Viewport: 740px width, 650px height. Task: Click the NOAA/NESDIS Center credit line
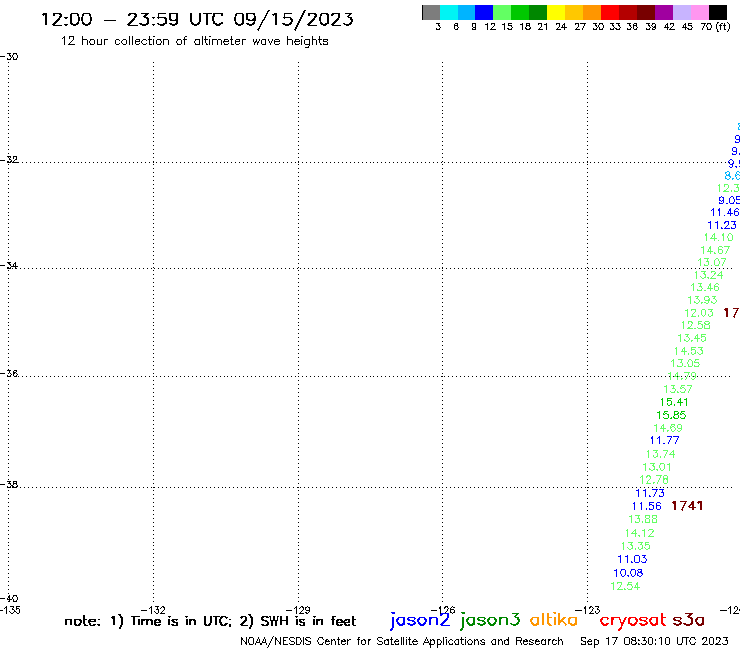point(402,641)
